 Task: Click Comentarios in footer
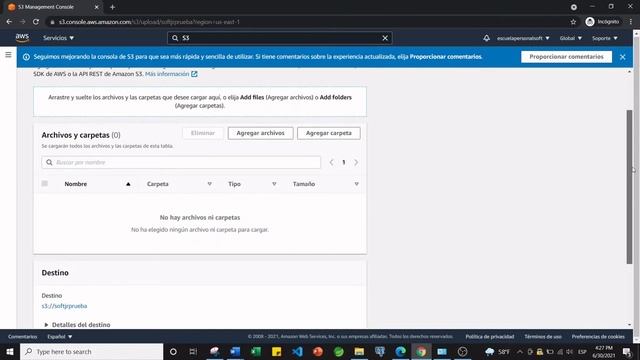(x=22, y=337)
